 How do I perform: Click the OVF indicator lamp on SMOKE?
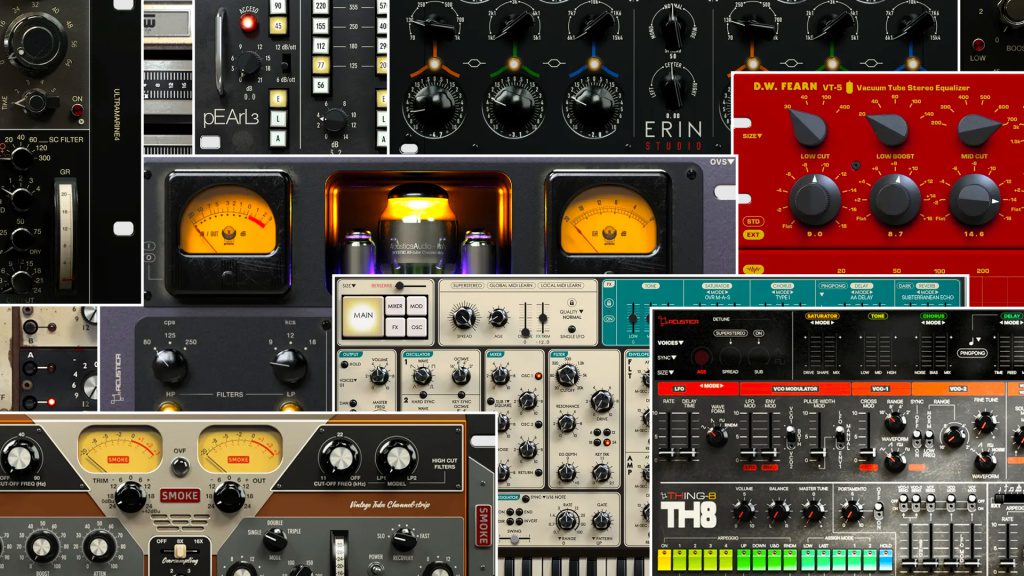(x=180, y=466)
